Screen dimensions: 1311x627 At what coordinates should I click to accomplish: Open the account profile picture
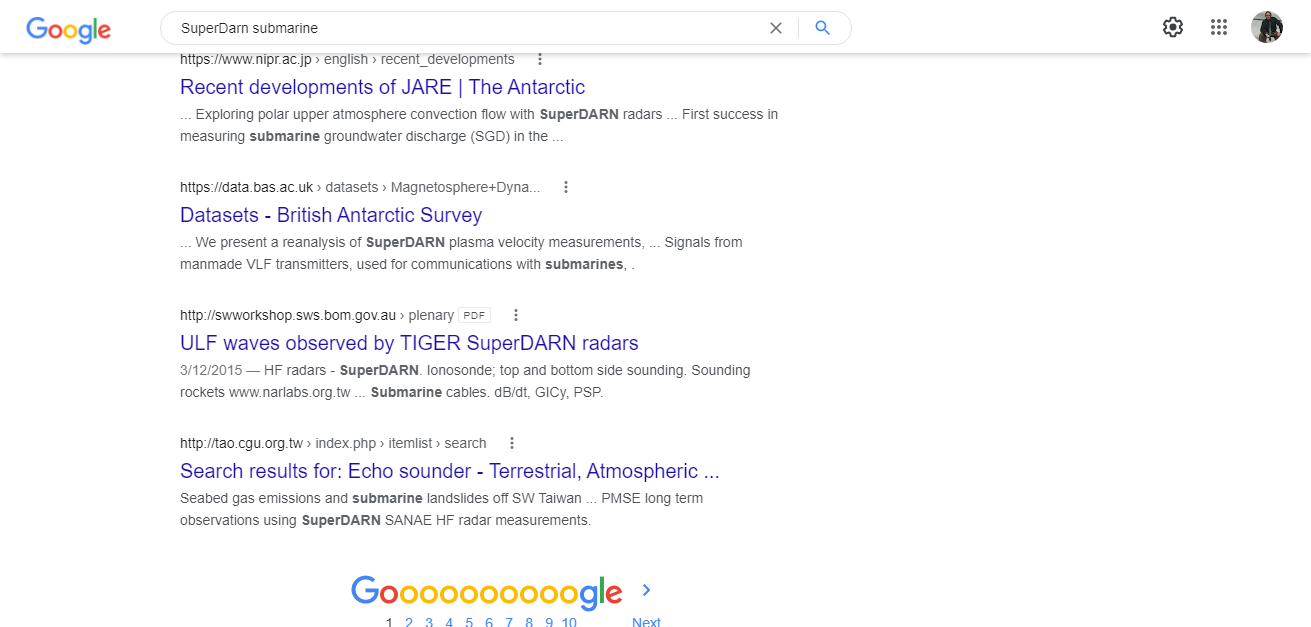pyautogui.click(x=1266, y=27)
